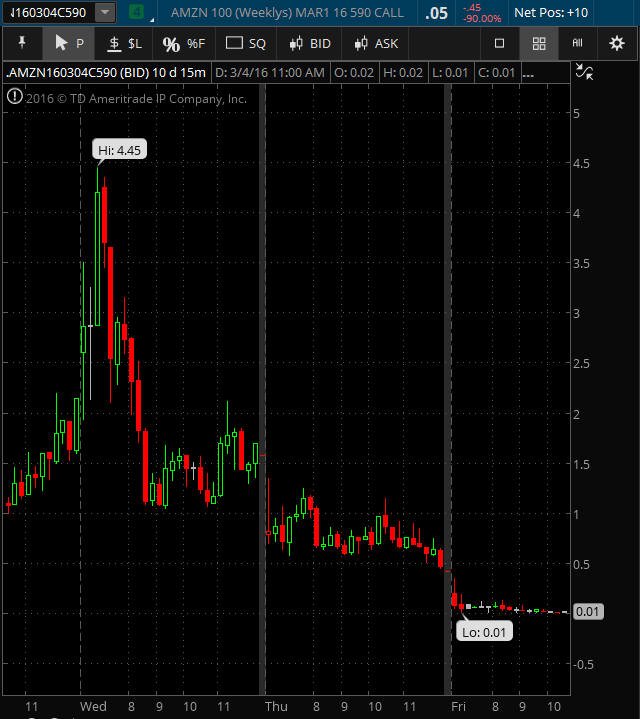Screen dimensions: 640x719
Task: Click the green indicator icon beside symbol
Action: [x=136, y=12]
